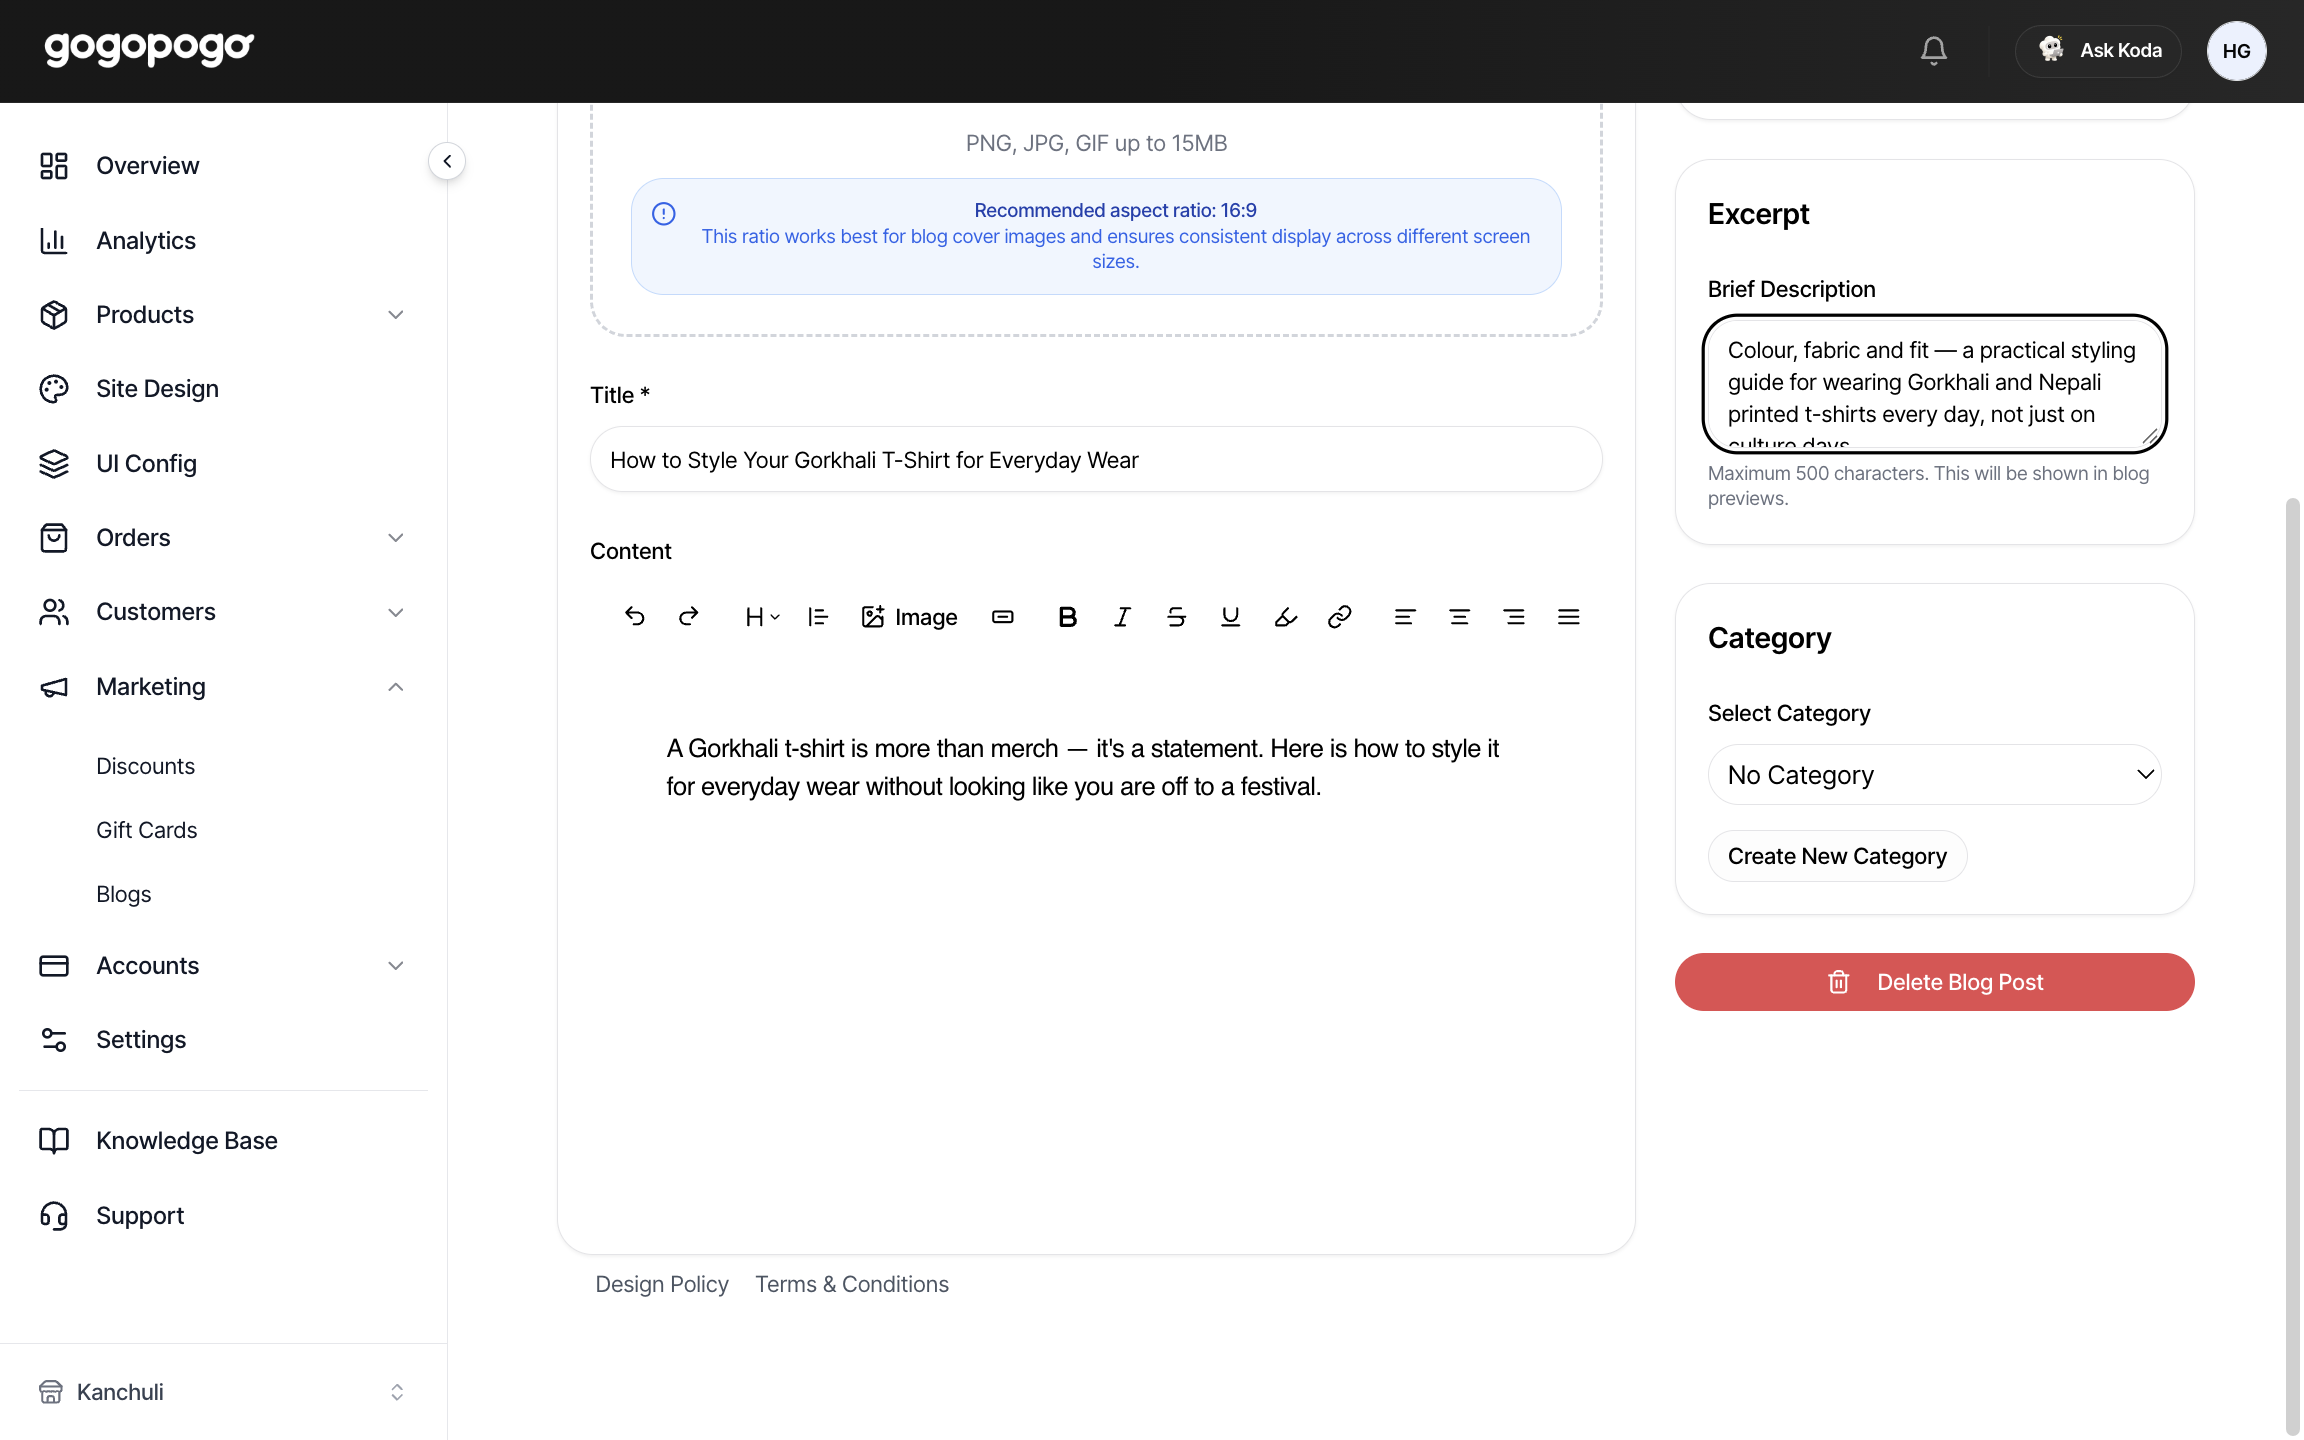The image size is (2304, 1440).
Task: Open the notifications bell
Action: (x=1934, y=50)
